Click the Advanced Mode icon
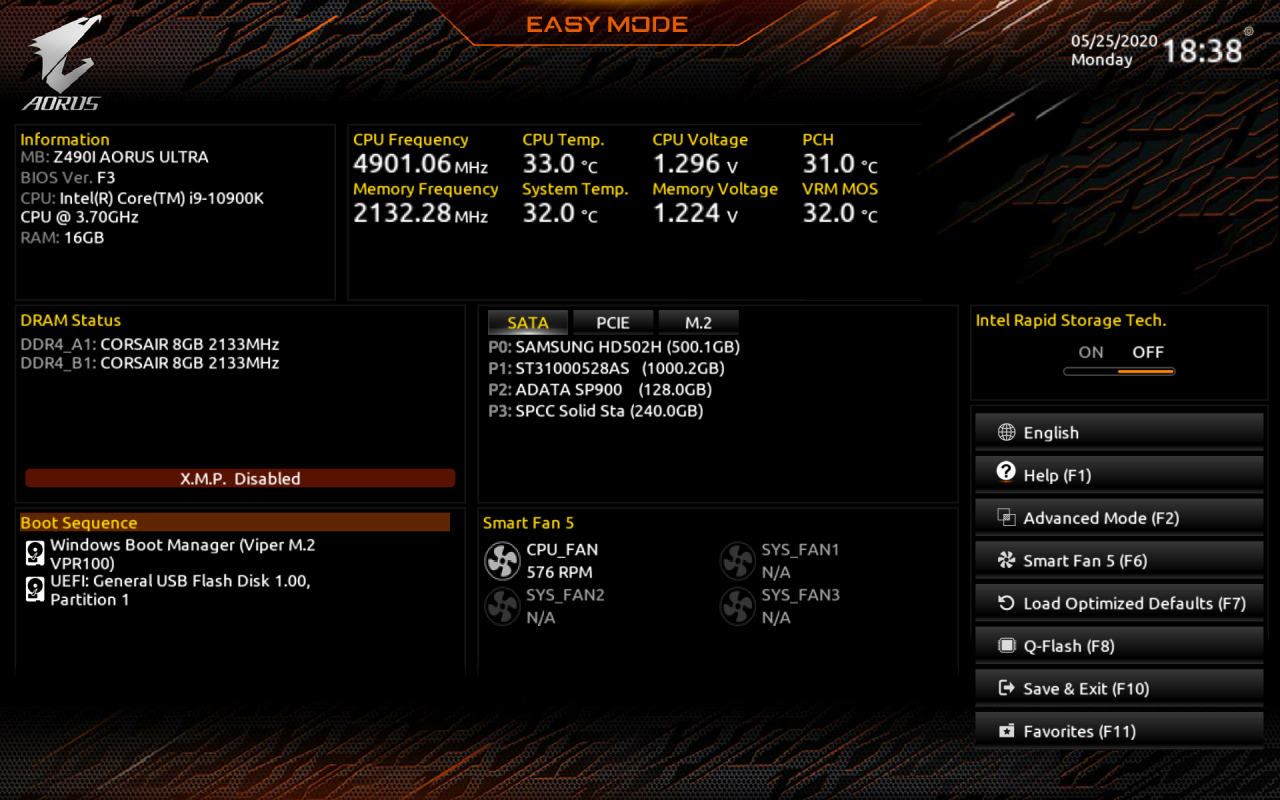Image resolution: width=1280 pixels, height=800 pixels. 1006,517
